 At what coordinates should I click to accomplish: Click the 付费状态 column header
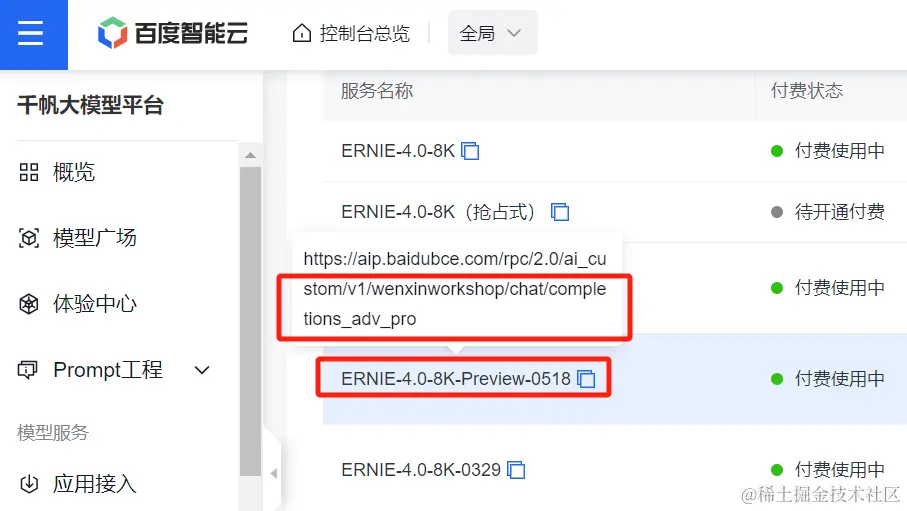pyautogui.click(x=806, y=91)
